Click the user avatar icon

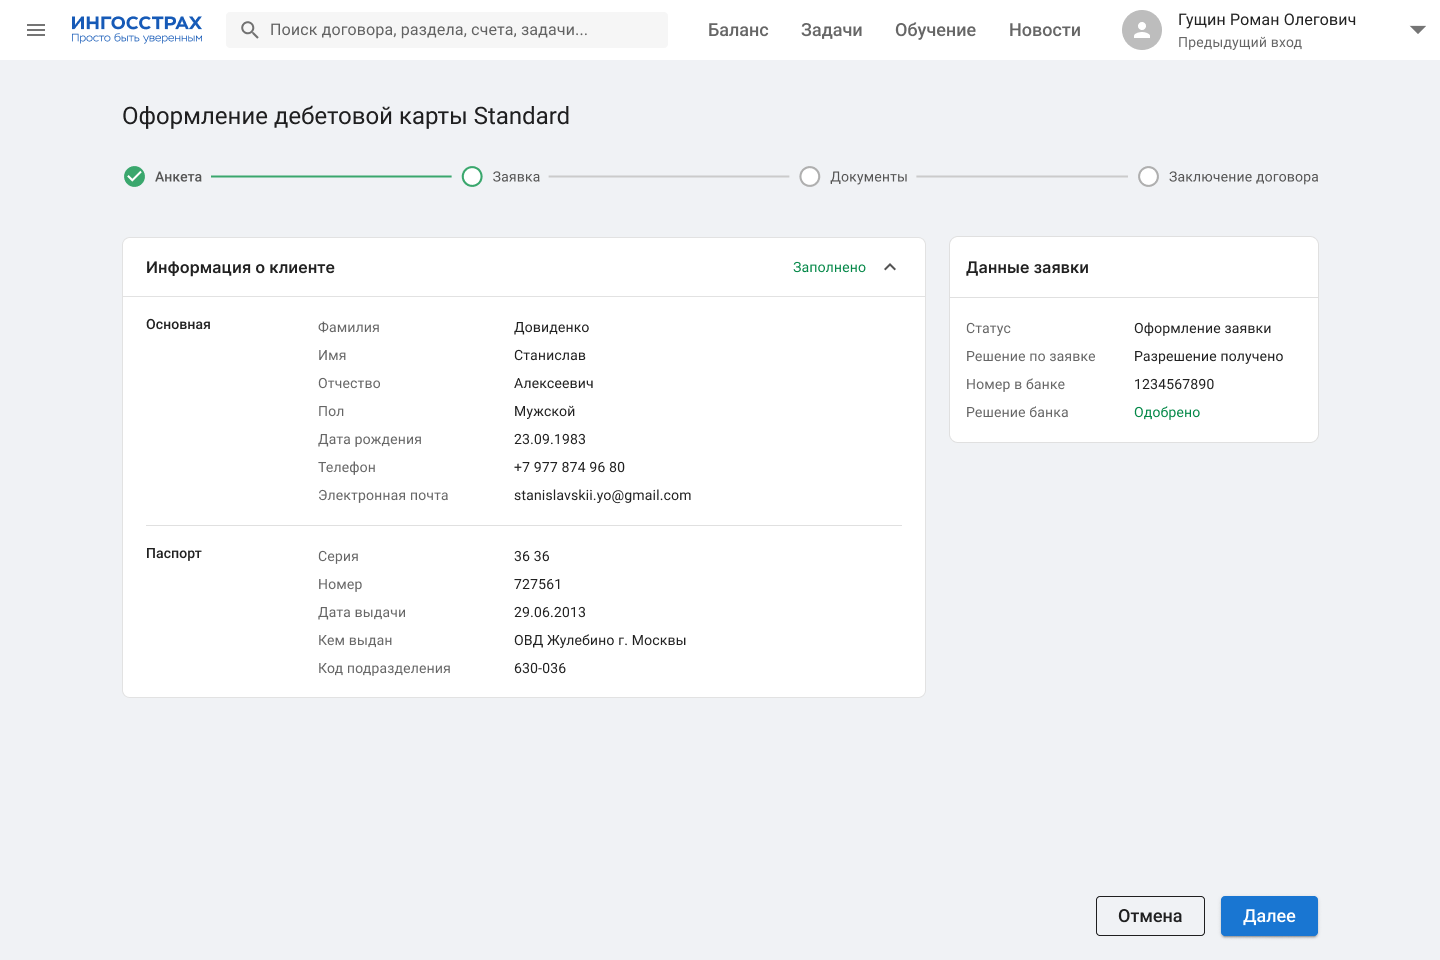coord(1141,30)
